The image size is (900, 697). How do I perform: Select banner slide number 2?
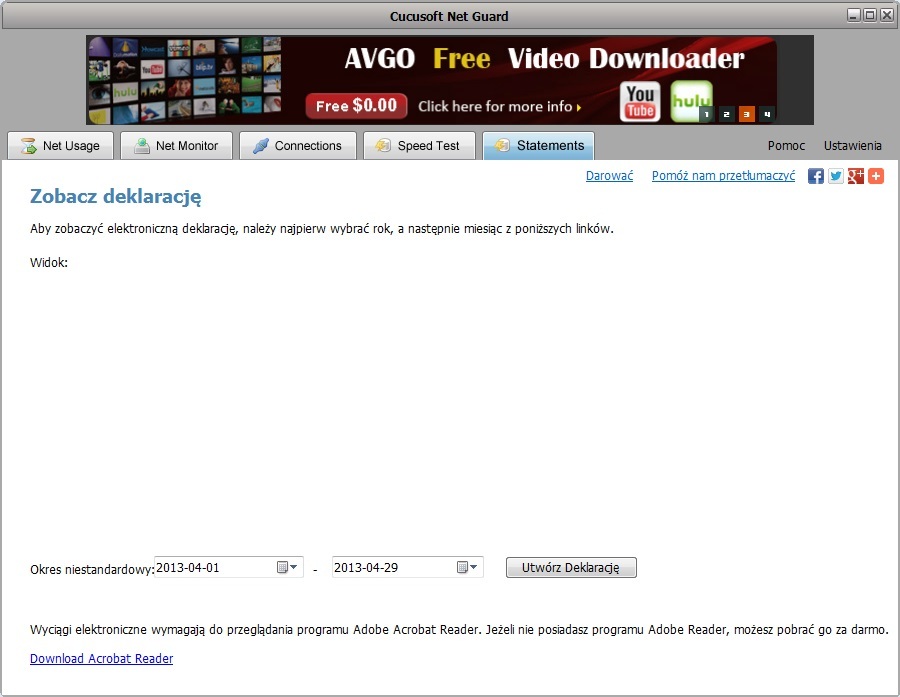(x=727, y=114)
